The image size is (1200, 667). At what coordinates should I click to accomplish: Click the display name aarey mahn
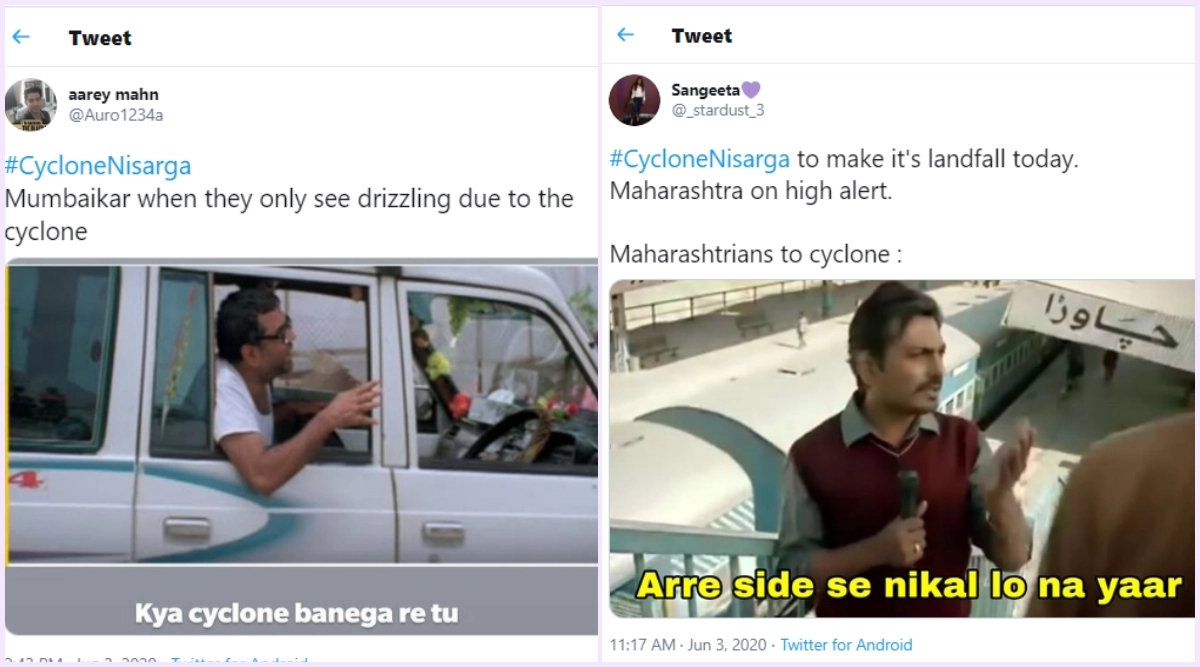(113, 95)
